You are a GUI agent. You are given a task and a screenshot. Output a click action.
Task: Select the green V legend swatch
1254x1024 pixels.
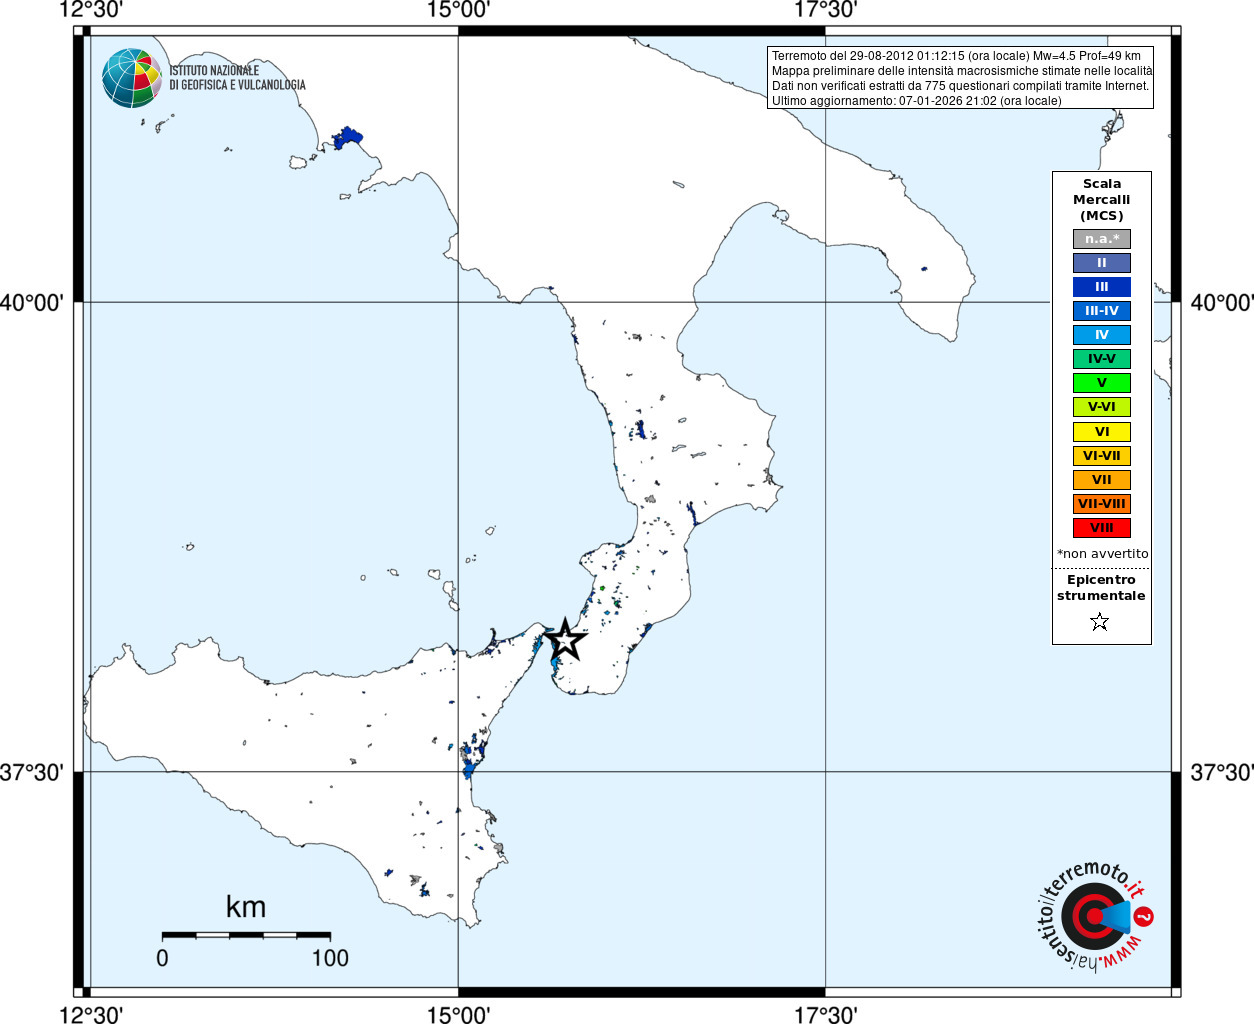[1102, 383]
